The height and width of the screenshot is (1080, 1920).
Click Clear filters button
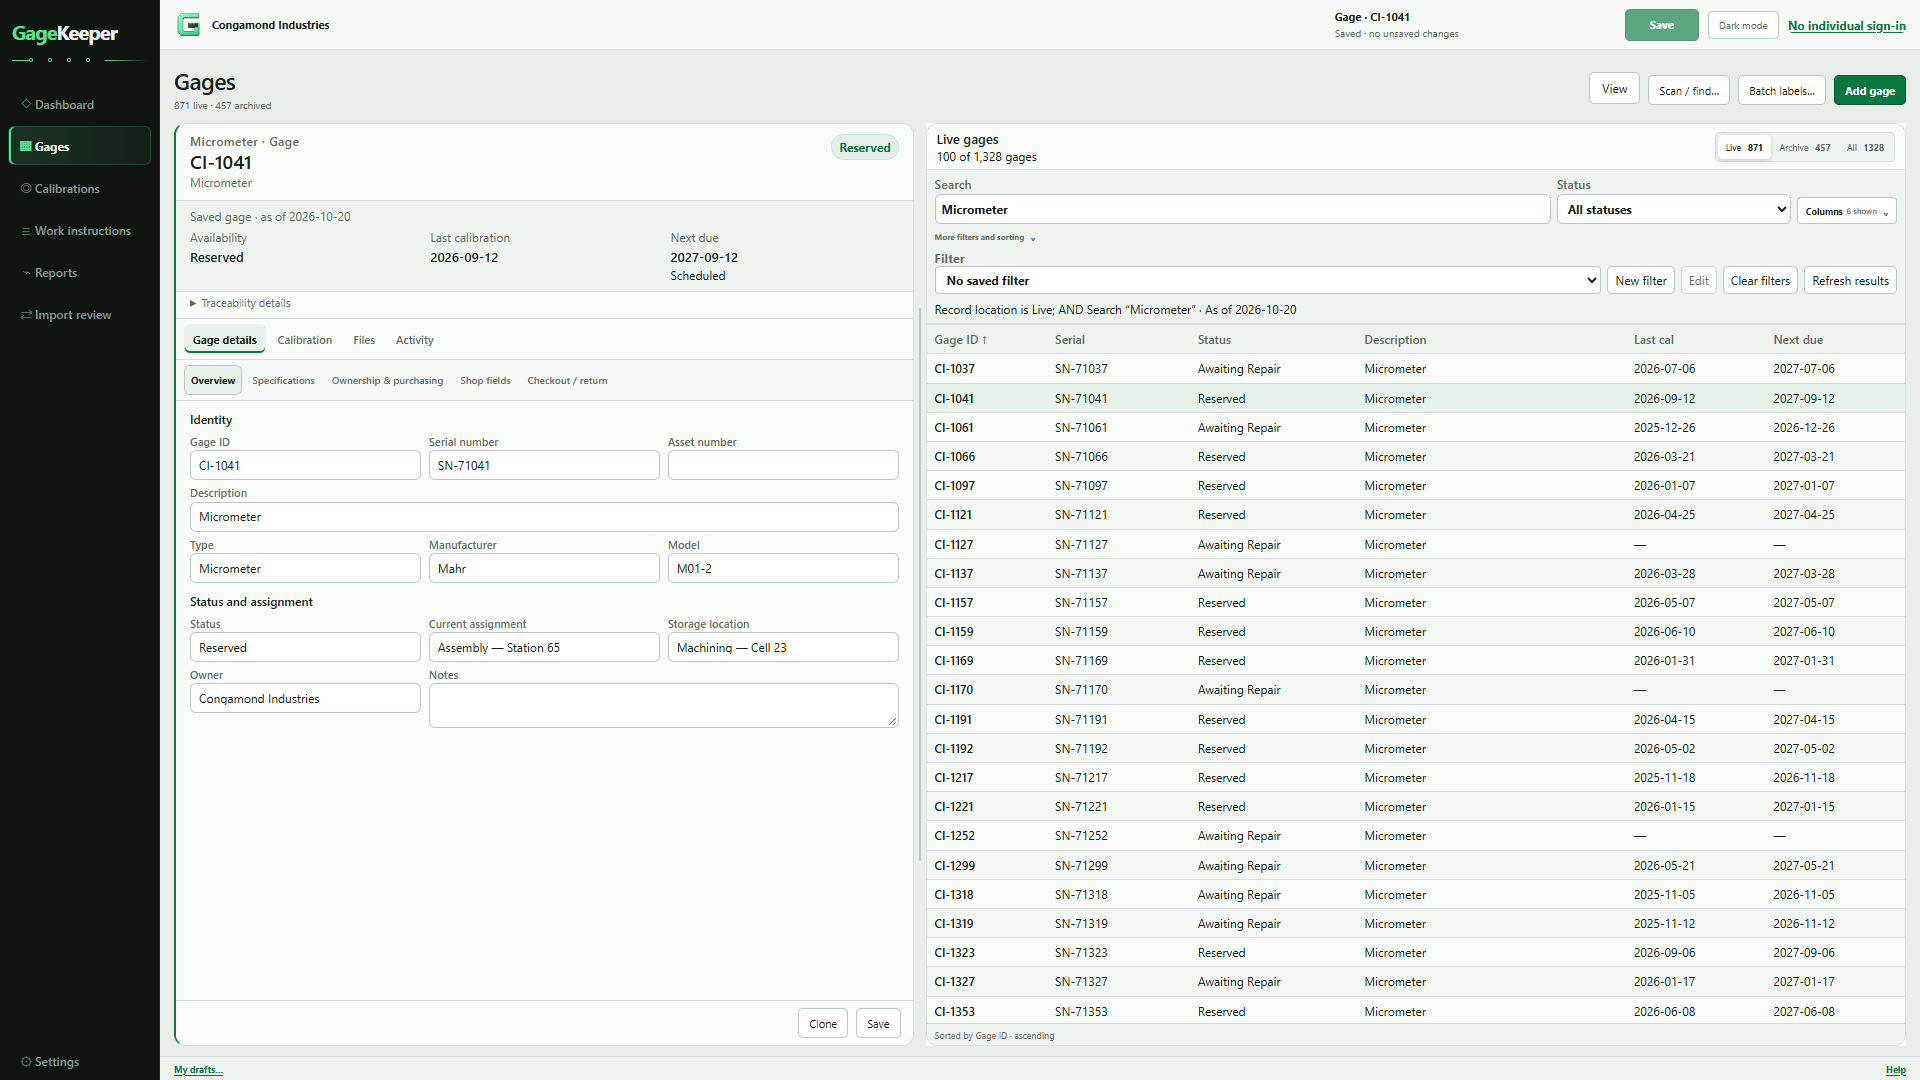(1759, 281)
